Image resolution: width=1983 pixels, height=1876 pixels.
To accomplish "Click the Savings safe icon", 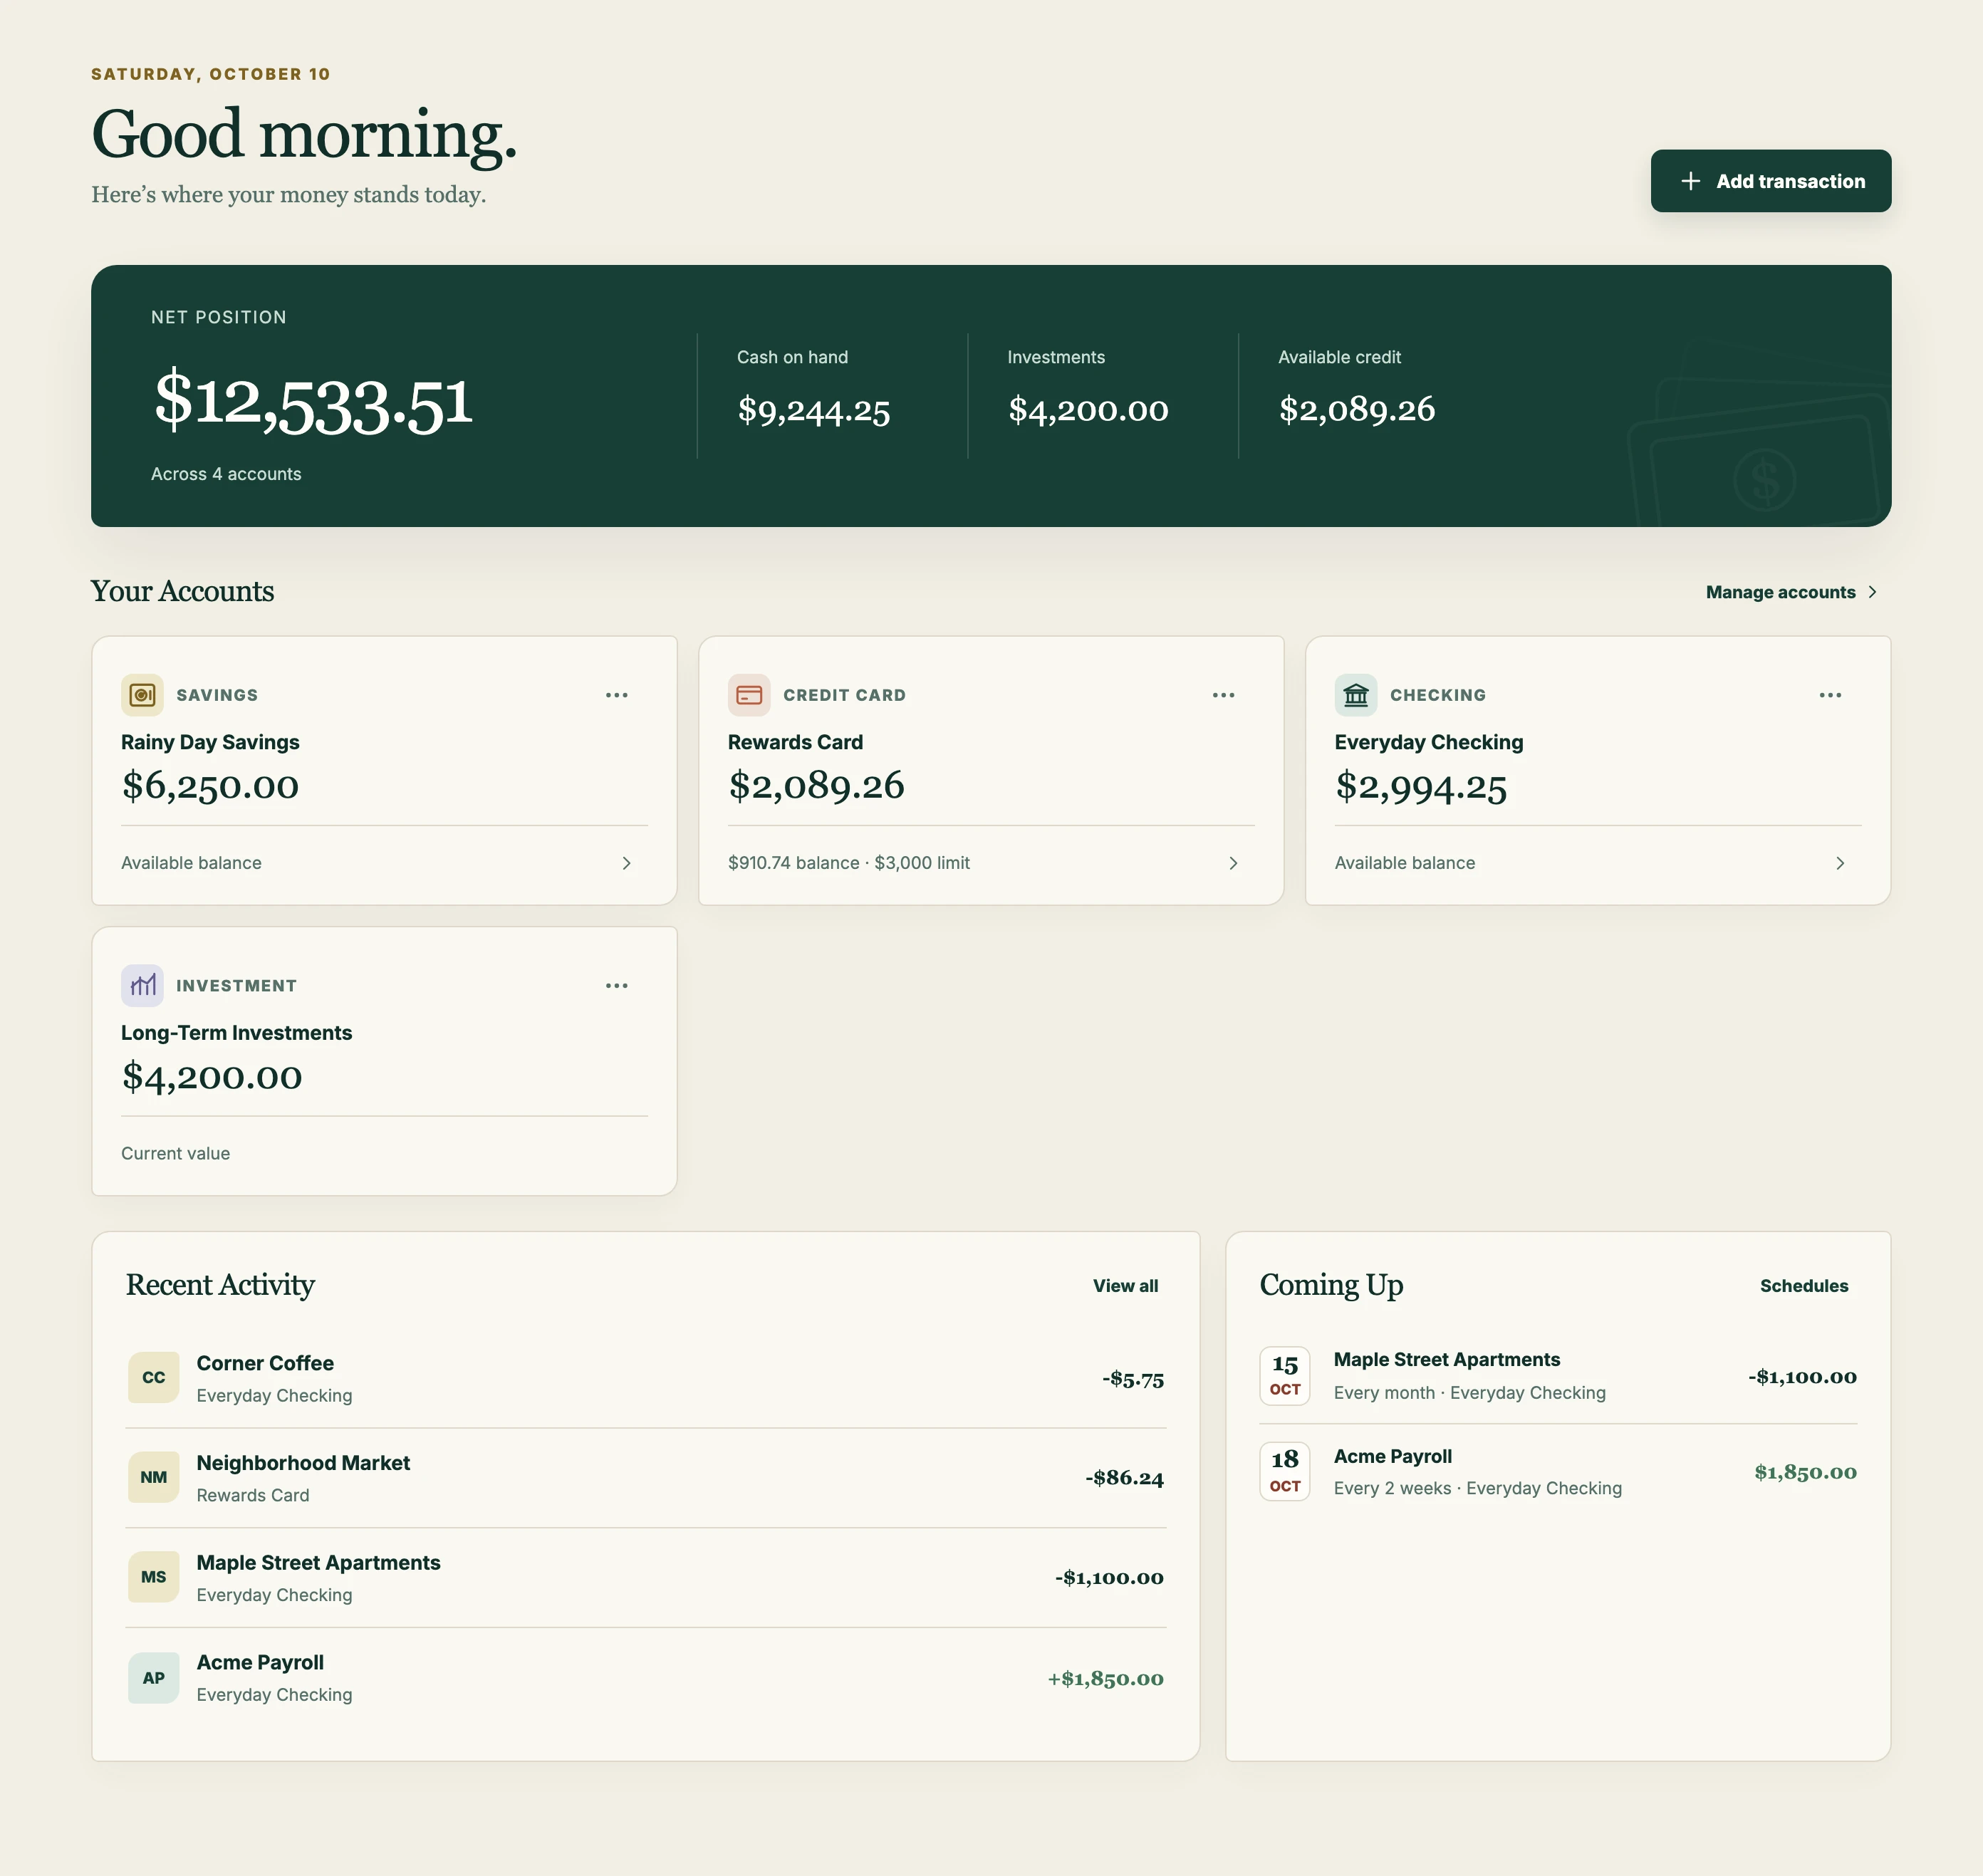I will pyautogui.click(x=142, y=695).
